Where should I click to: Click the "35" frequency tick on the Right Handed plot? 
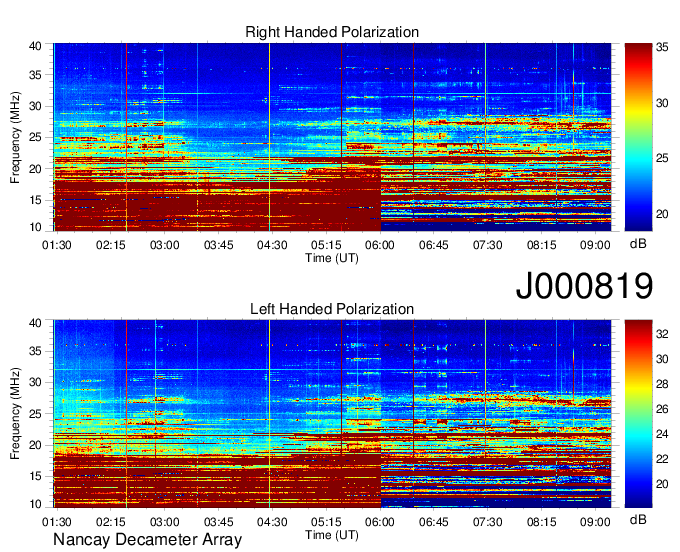tap(36, 75)
